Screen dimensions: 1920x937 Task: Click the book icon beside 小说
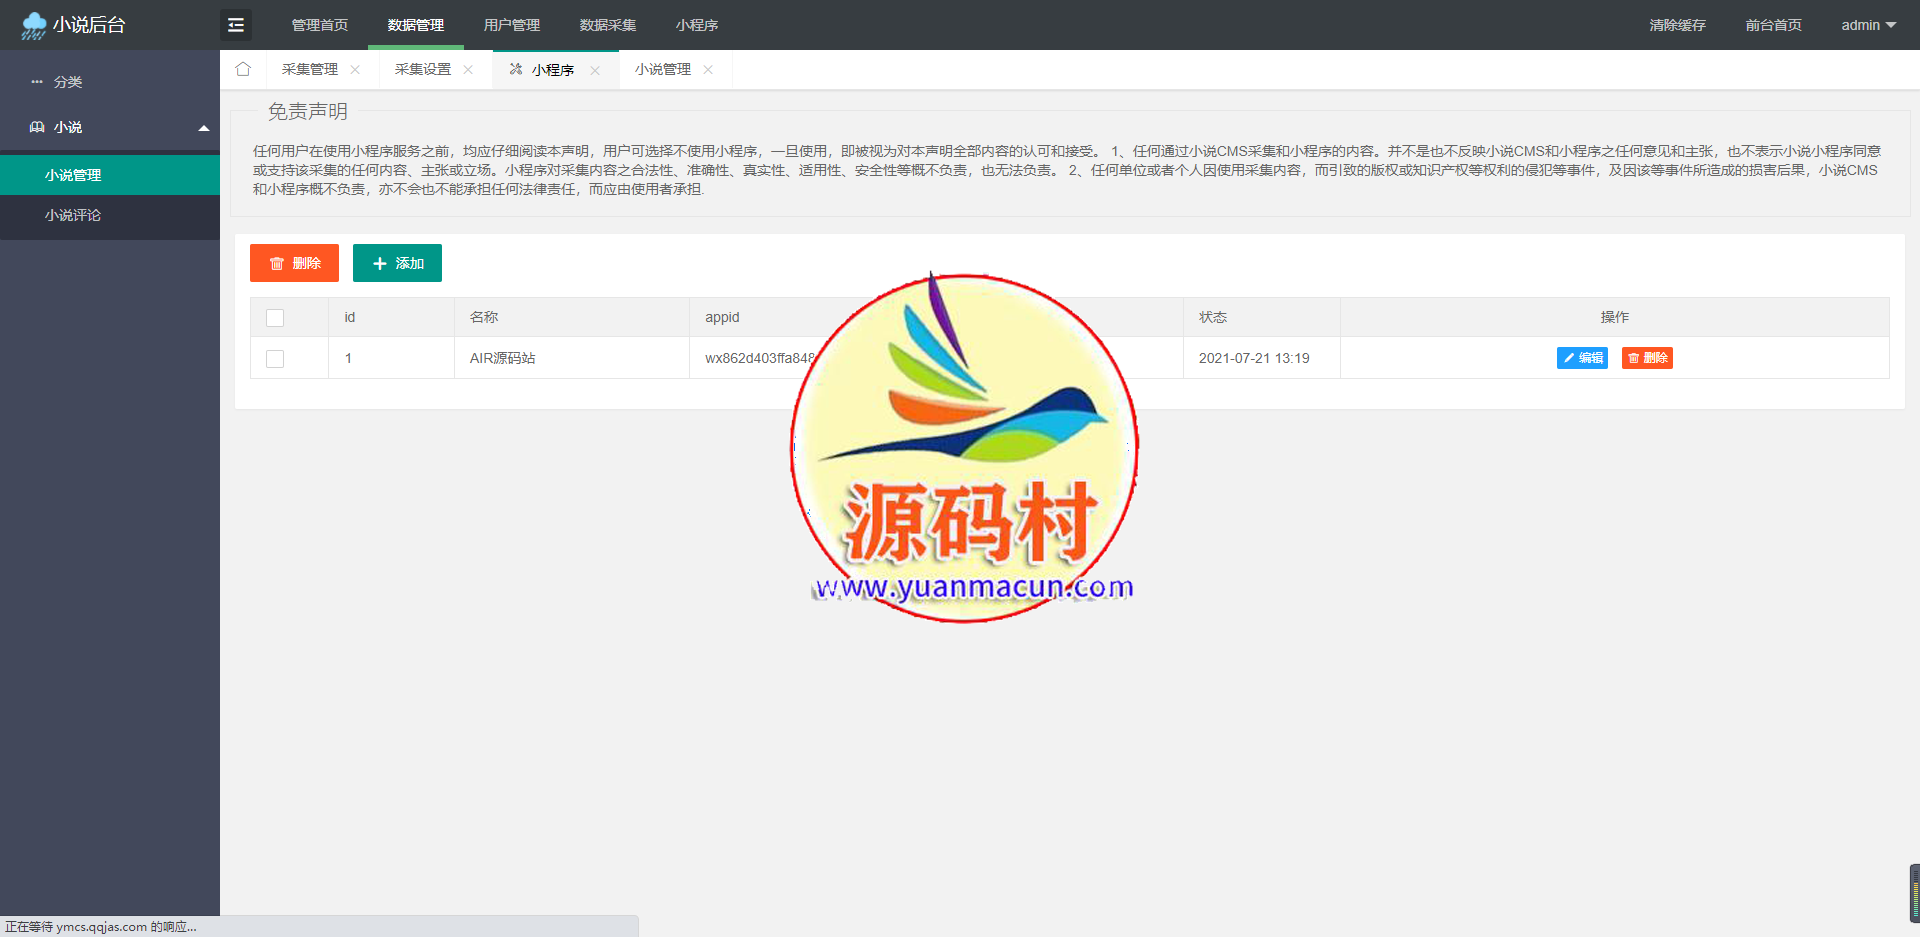coord(37,127)
